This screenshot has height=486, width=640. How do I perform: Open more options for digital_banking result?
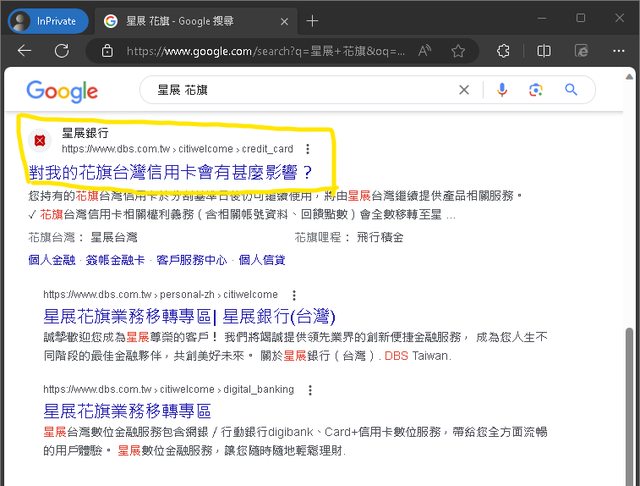pos(309,389)
